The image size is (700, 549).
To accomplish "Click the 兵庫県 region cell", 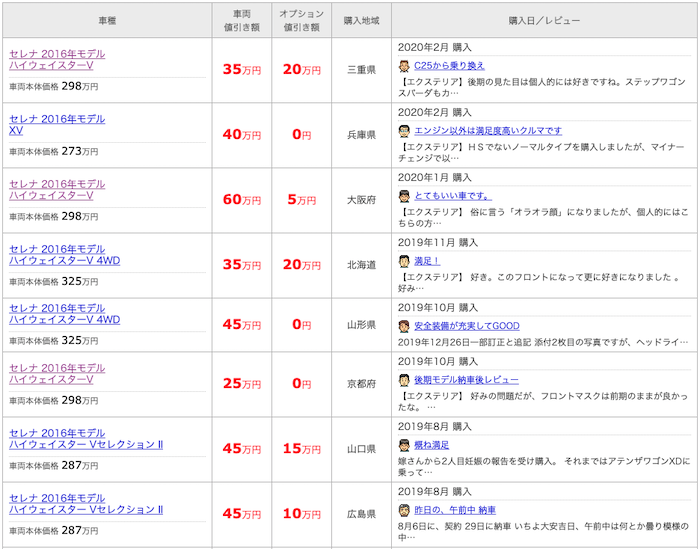I will coord(362,135).
